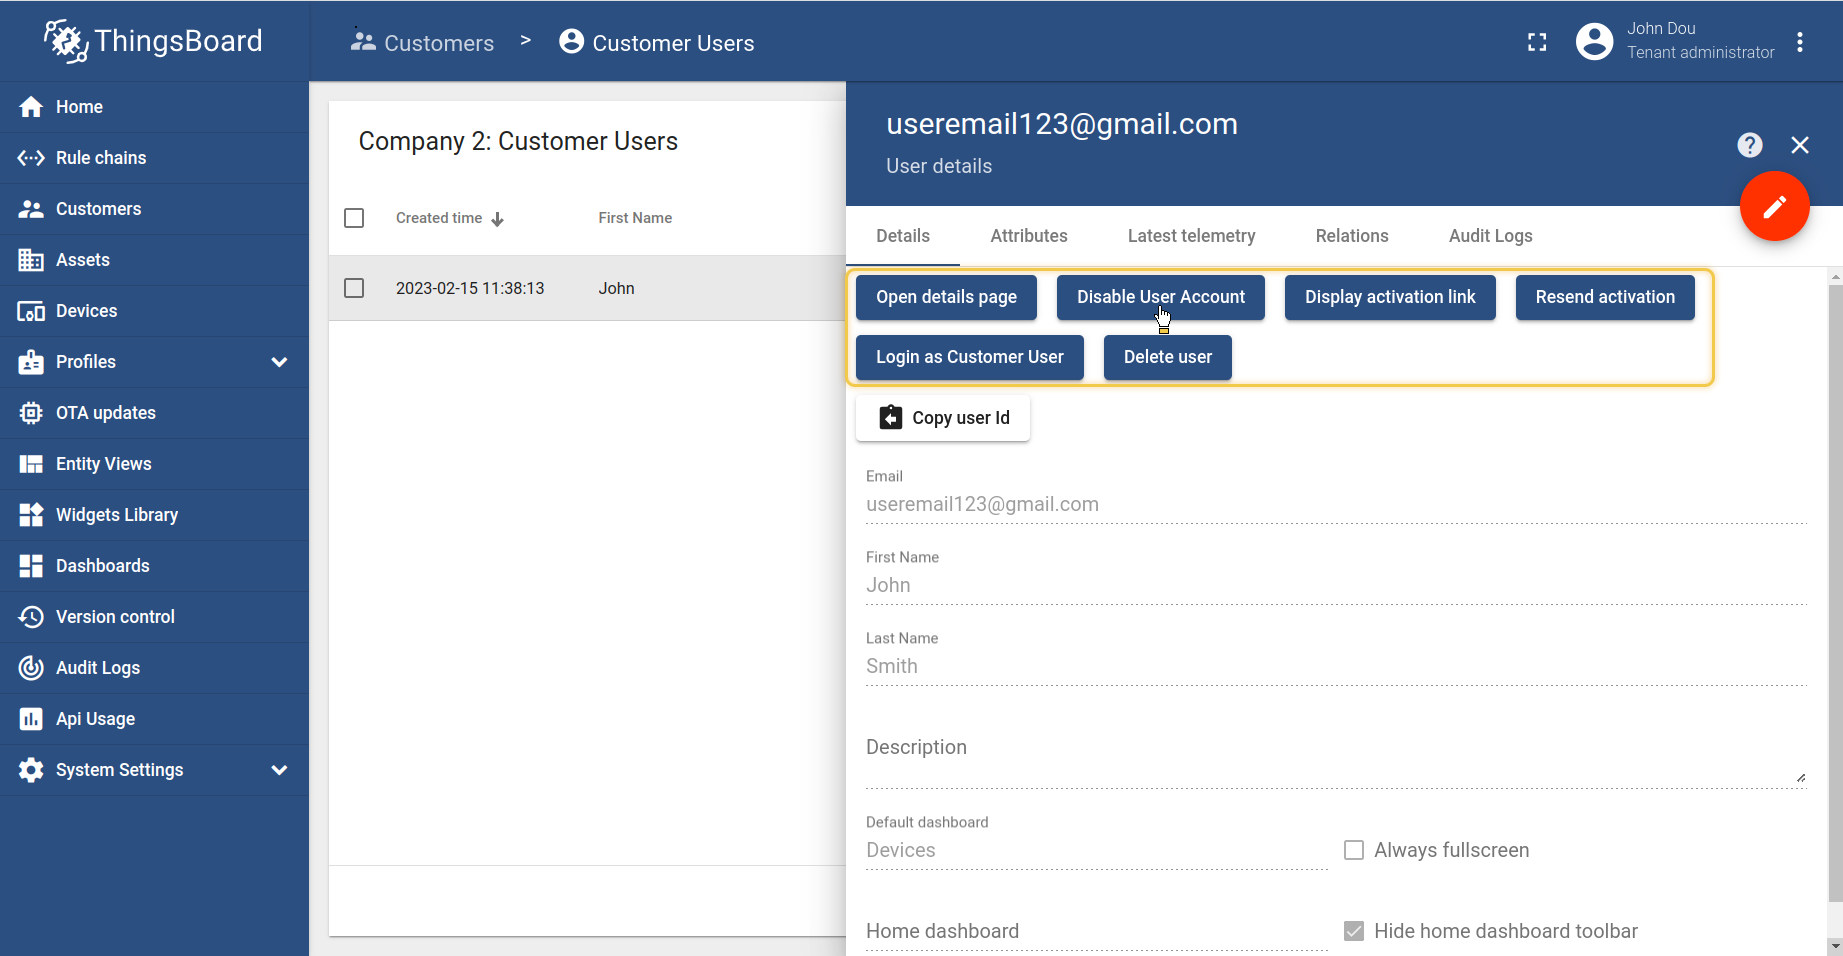The image size is (1843, 956).
Task: Open OTA updates page
Action: tap(105, 413)
